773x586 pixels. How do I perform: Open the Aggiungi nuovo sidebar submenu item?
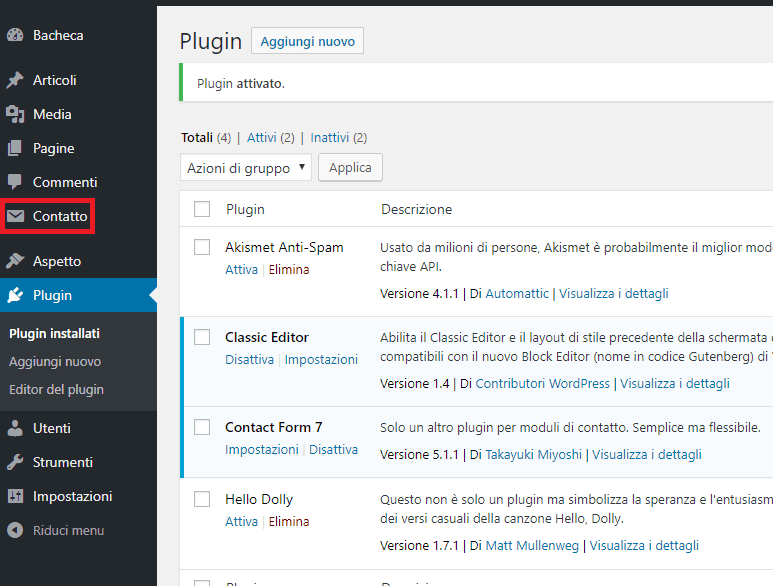(x=55, y=362)
